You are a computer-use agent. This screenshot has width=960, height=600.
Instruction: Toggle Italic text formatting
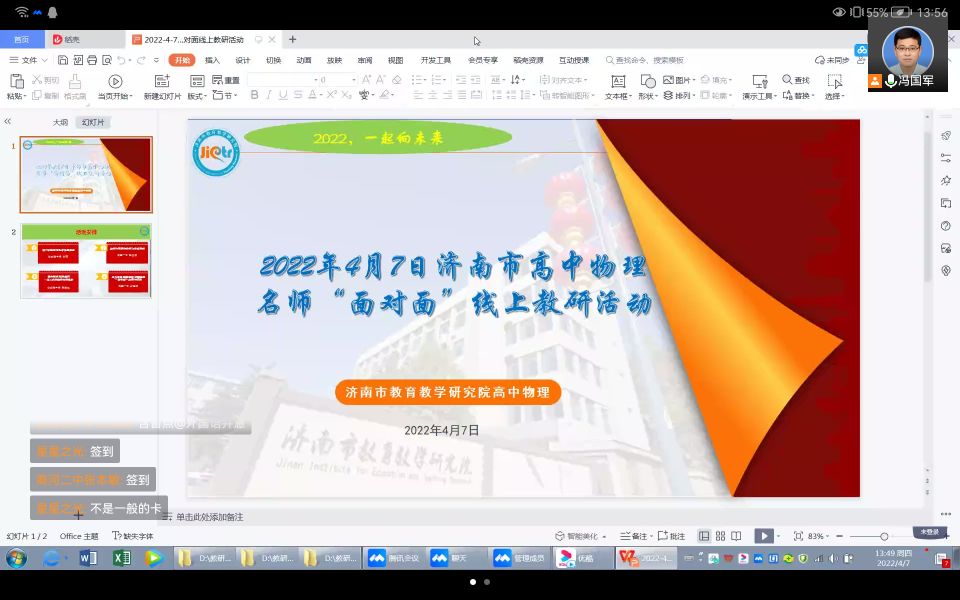tap(269, 95)
